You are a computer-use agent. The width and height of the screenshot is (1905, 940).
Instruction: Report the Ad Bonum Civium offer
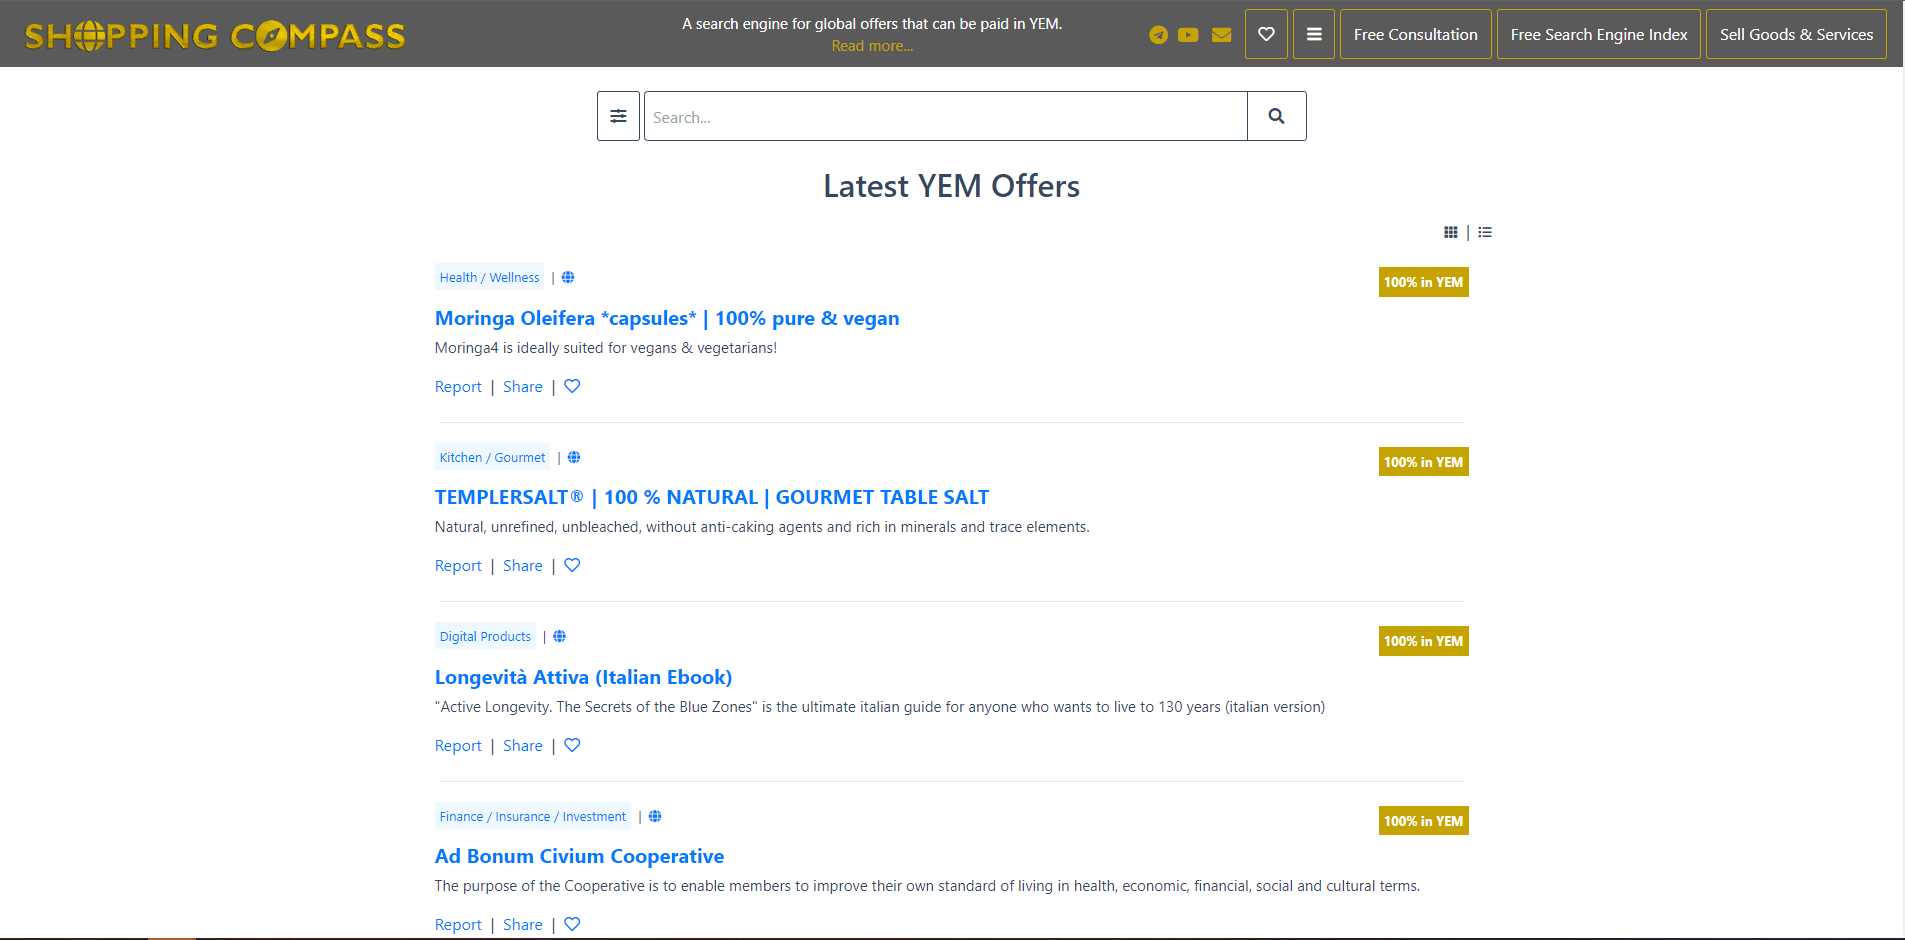click(458, 925)
